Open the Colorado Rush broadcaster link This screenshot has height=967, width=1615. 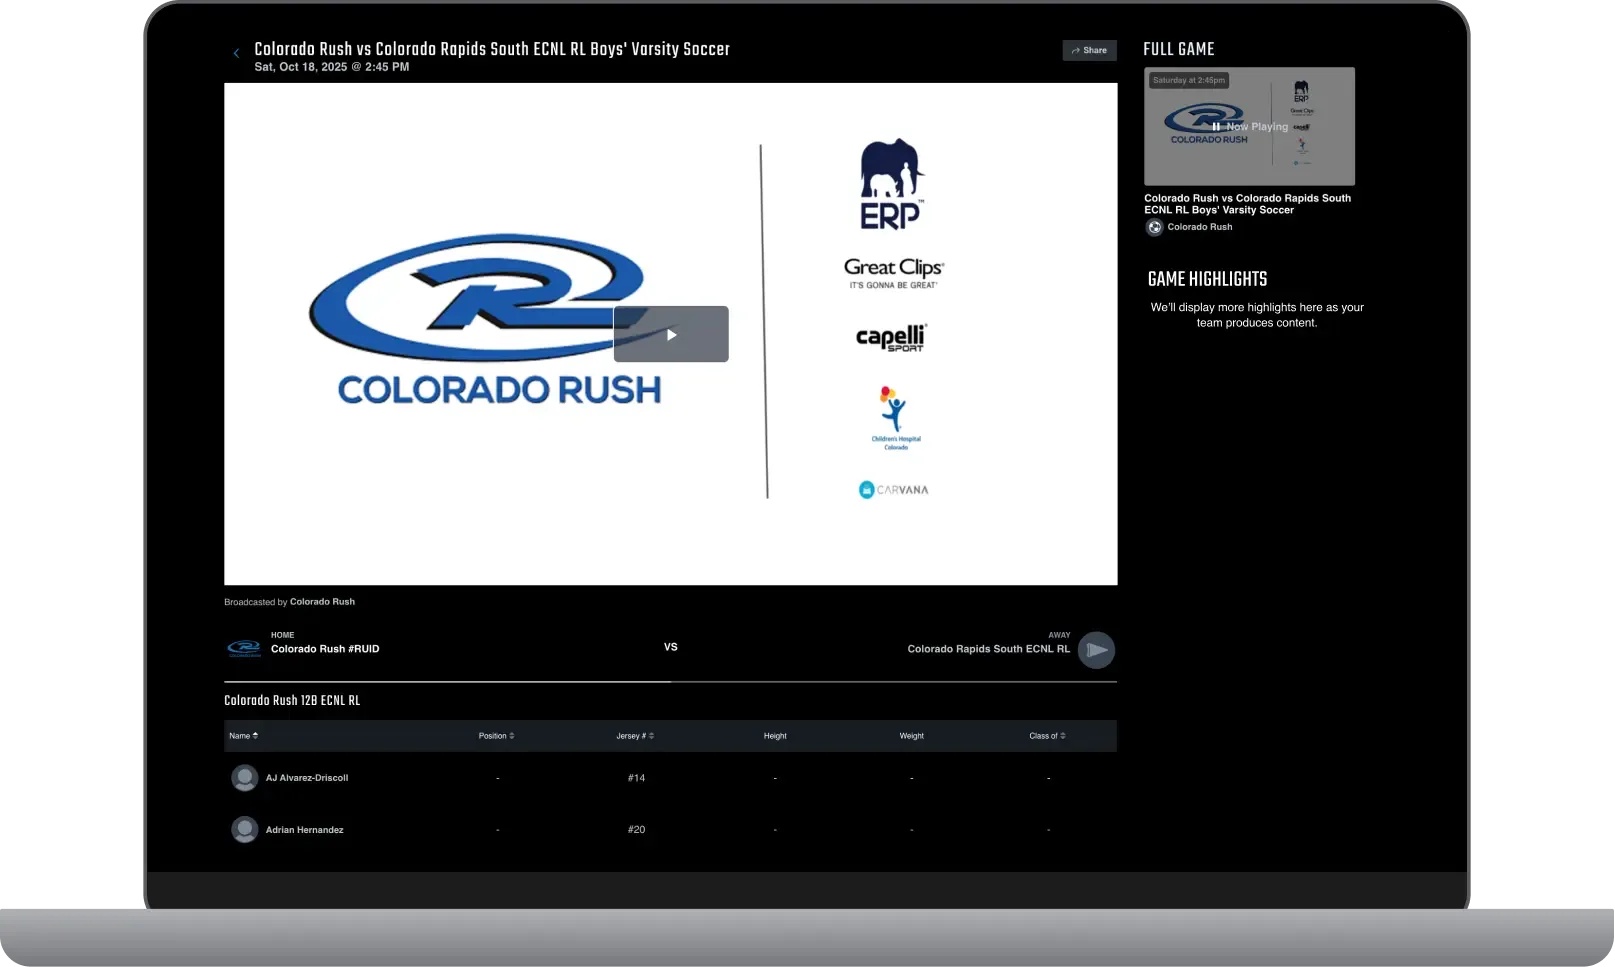point(322,601)
